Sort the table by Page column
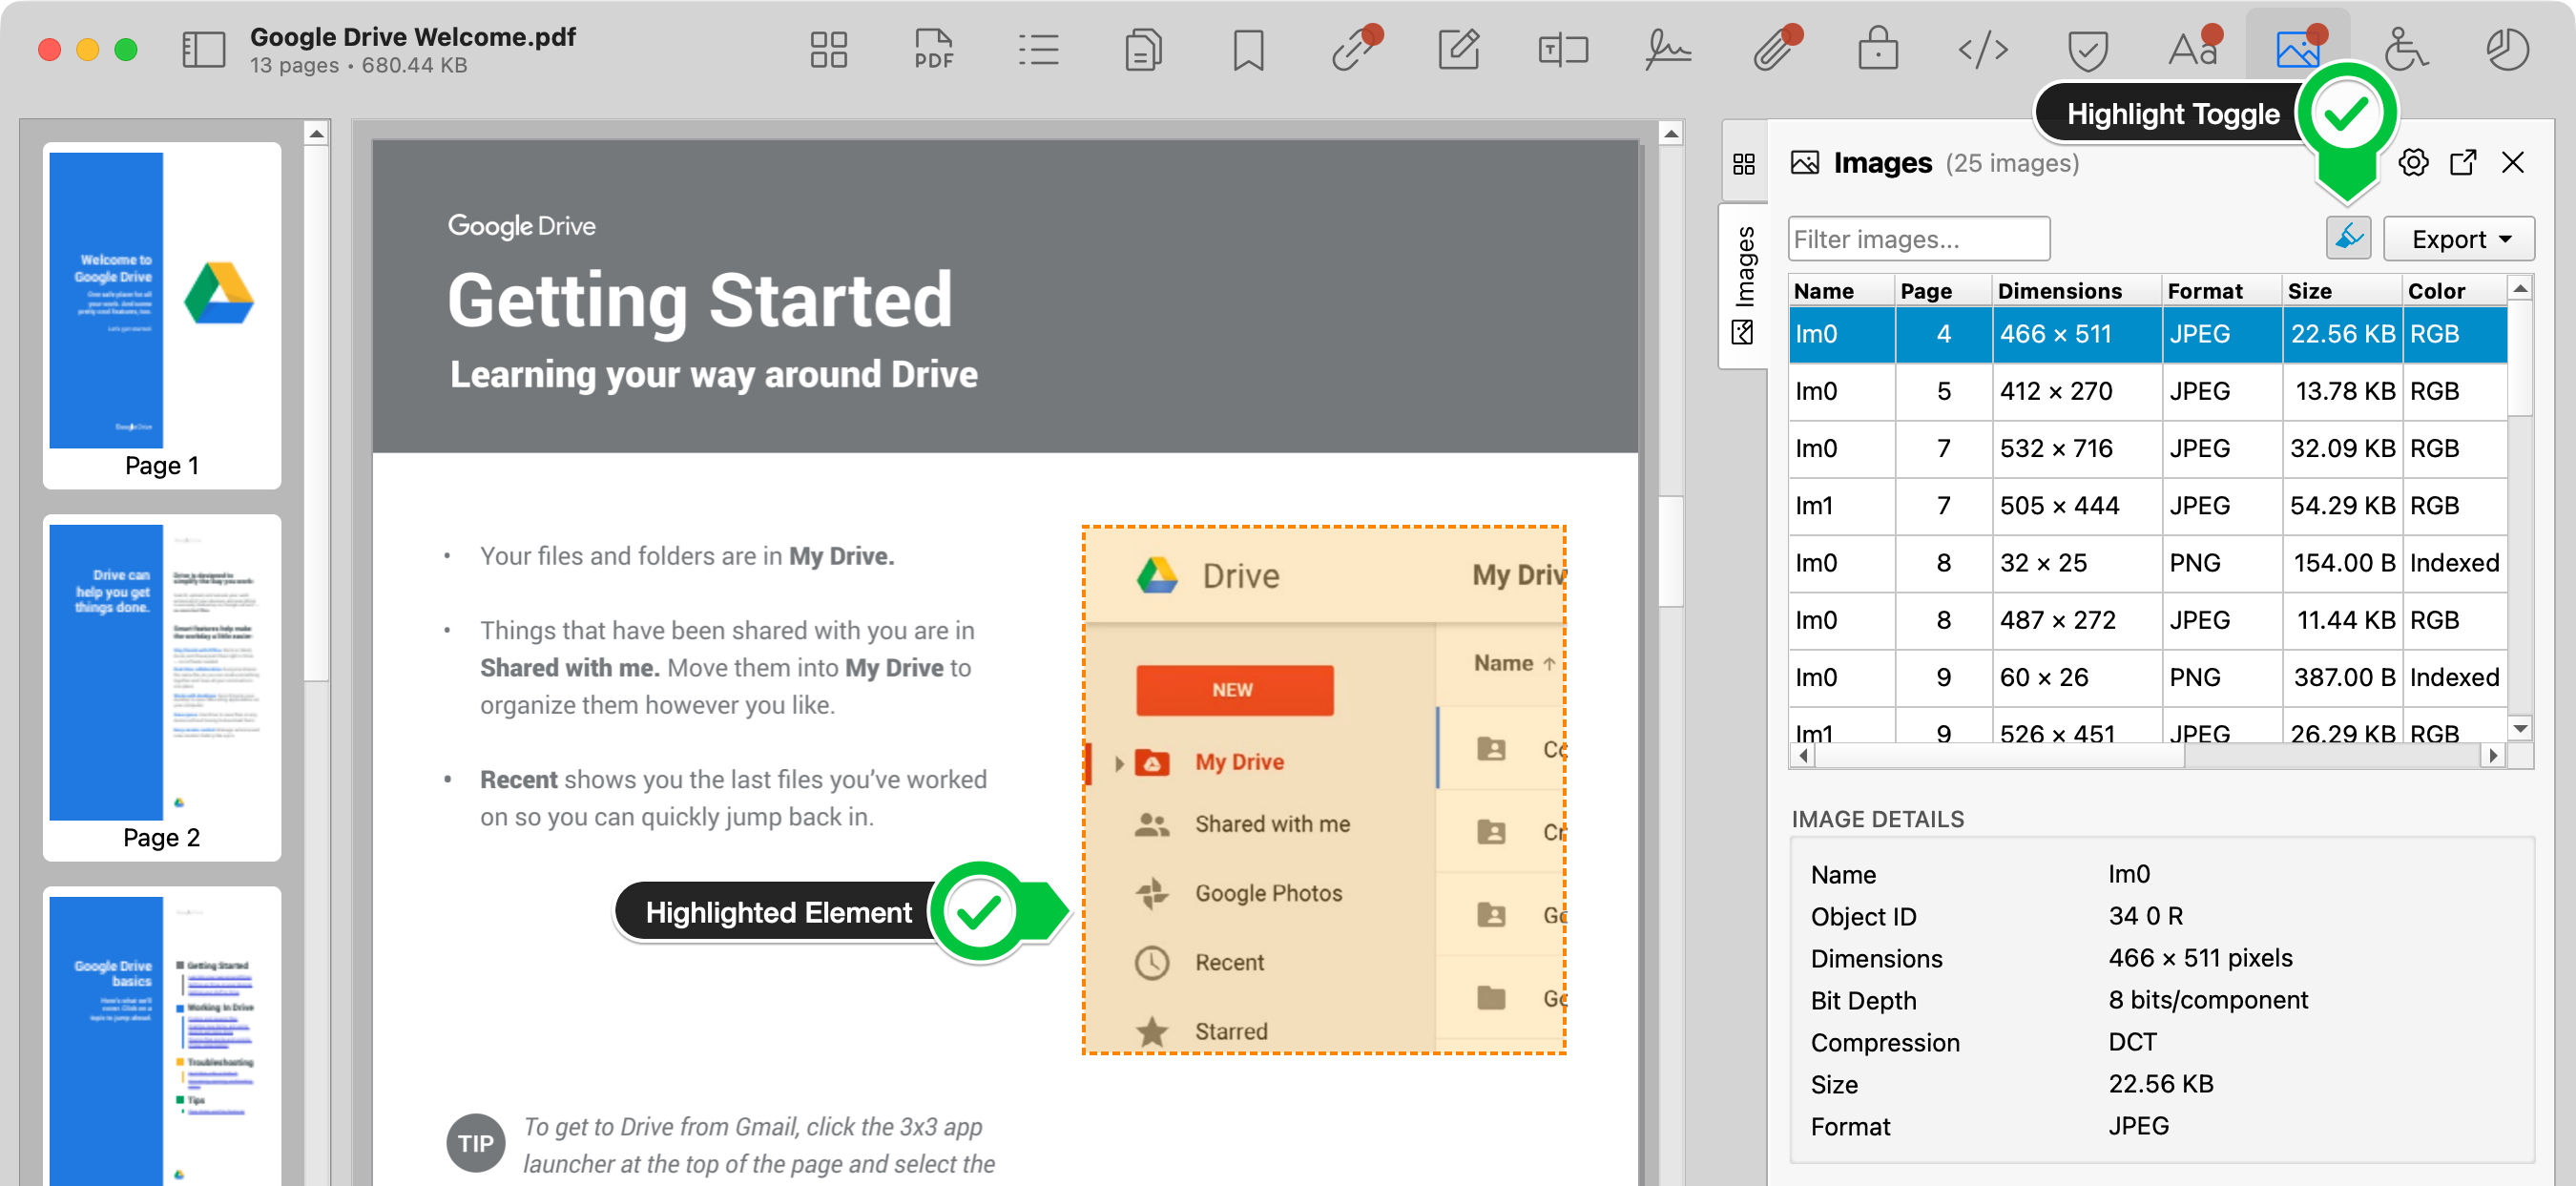The width and height of the screenshot is (2576, 1186). coord(1942,290)
